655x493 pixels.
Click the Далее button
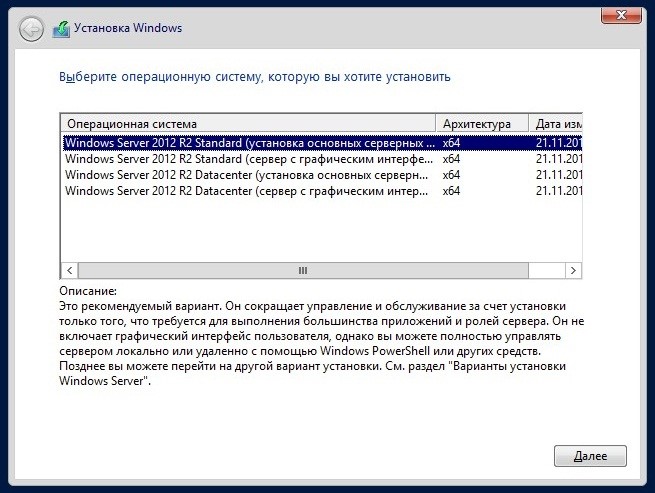[x=590, y=456]
